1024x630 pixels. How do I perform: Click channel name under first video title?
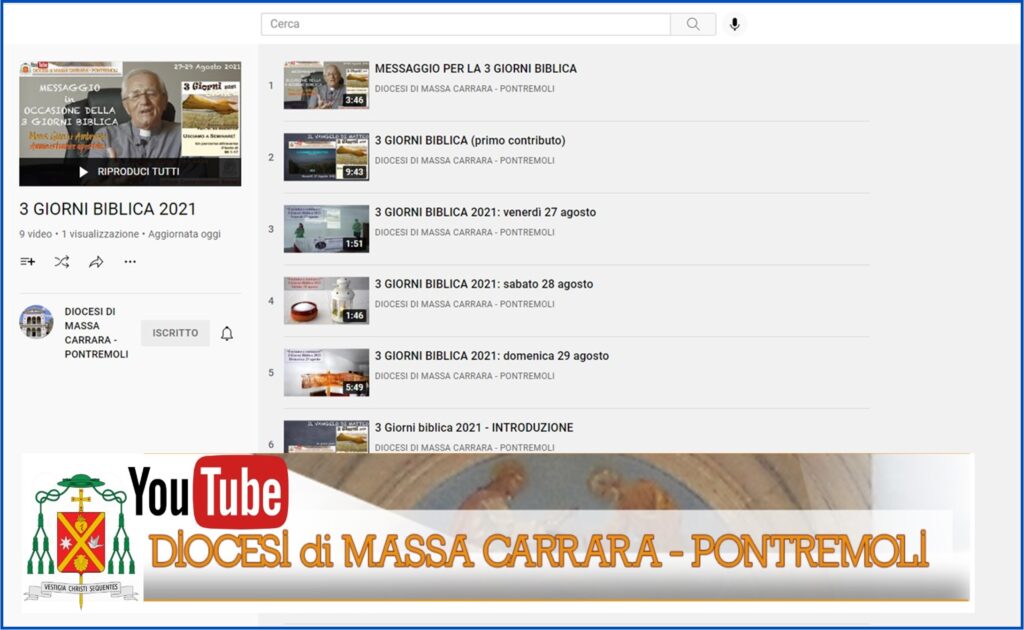[x=464, y=89]
